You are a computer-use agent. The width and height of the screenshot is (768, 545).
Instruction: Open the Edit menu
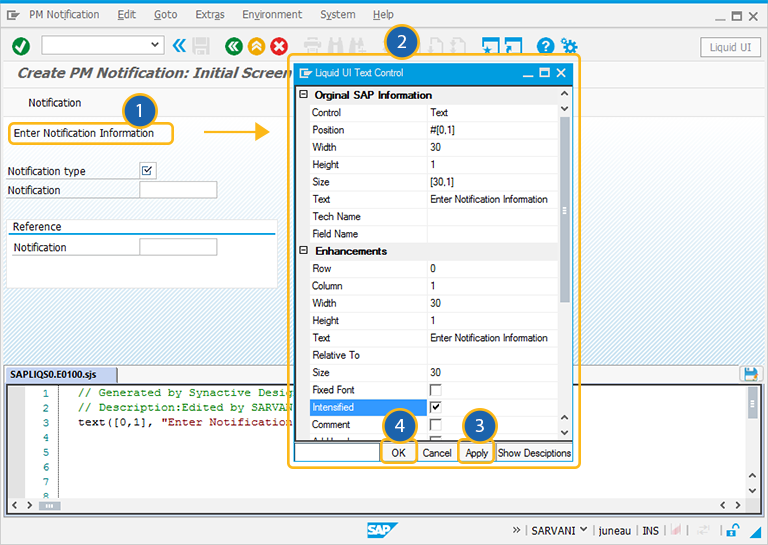(x=126, y=15)
